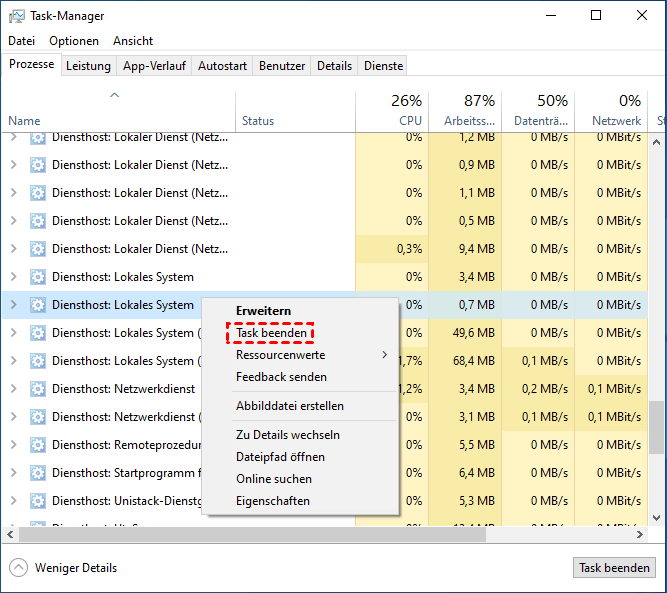Click the gear icon beside Diensthost: Startprogramm

pyautogui.click(x=38, y=473)
